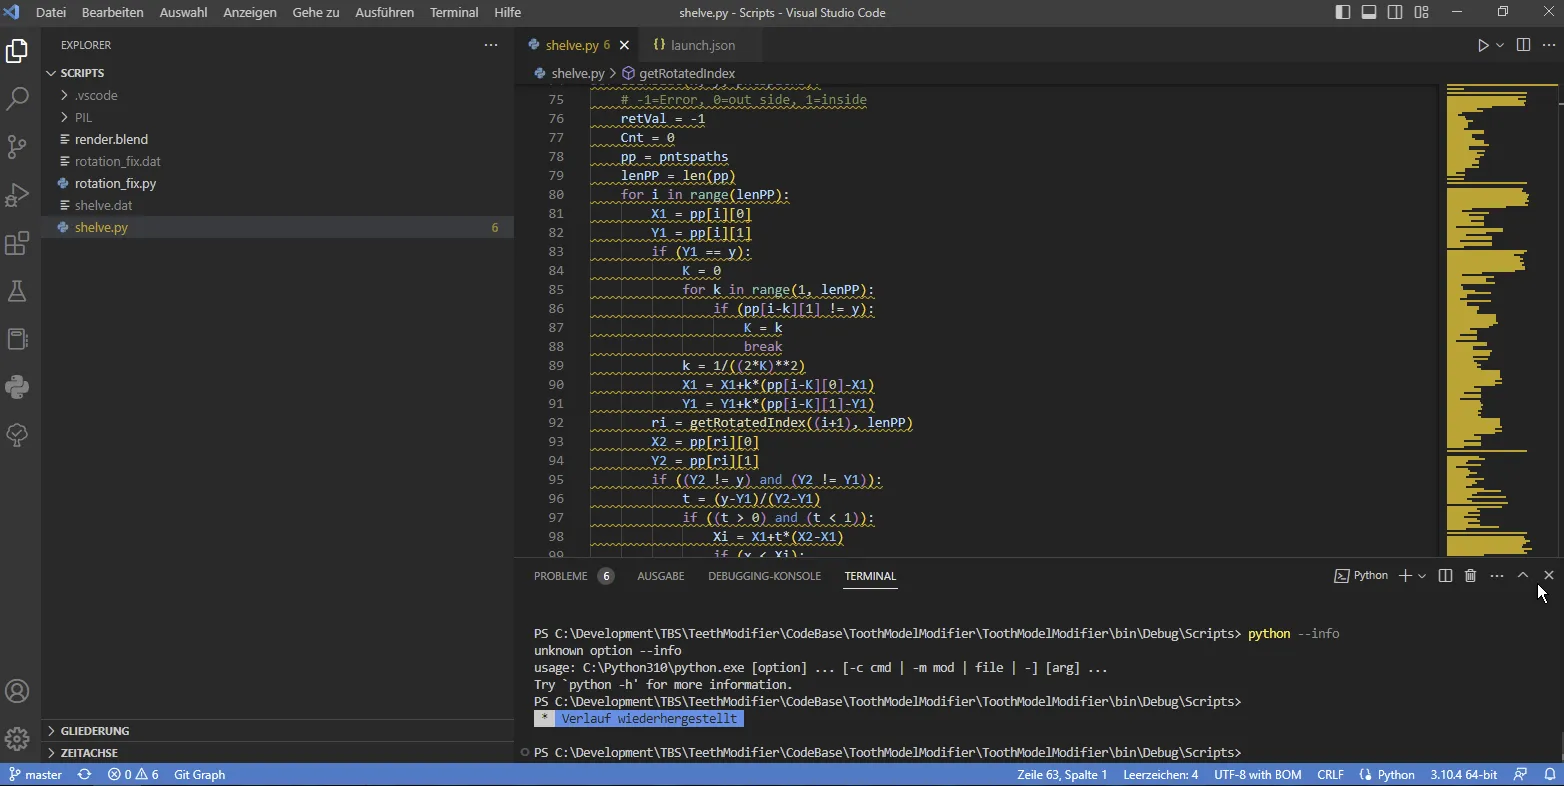Open rotation_fix.py file

click(278, 183)
